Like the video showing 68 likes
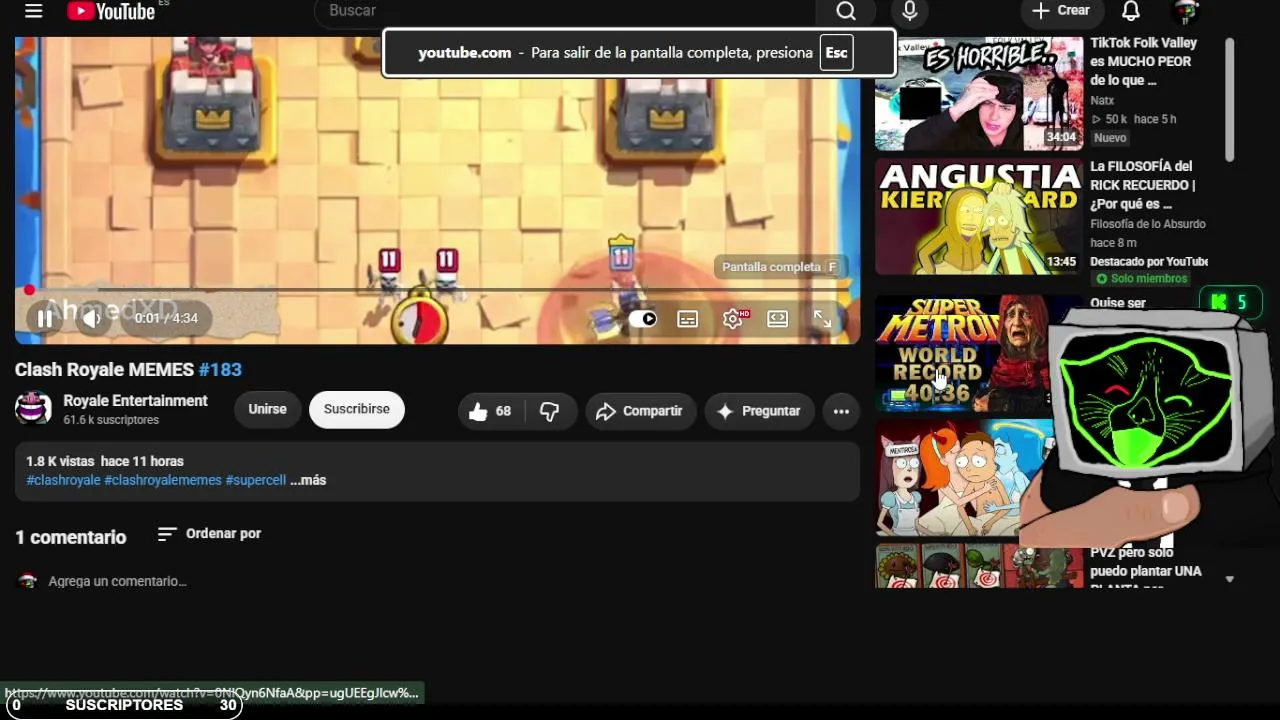 point(489,411)
